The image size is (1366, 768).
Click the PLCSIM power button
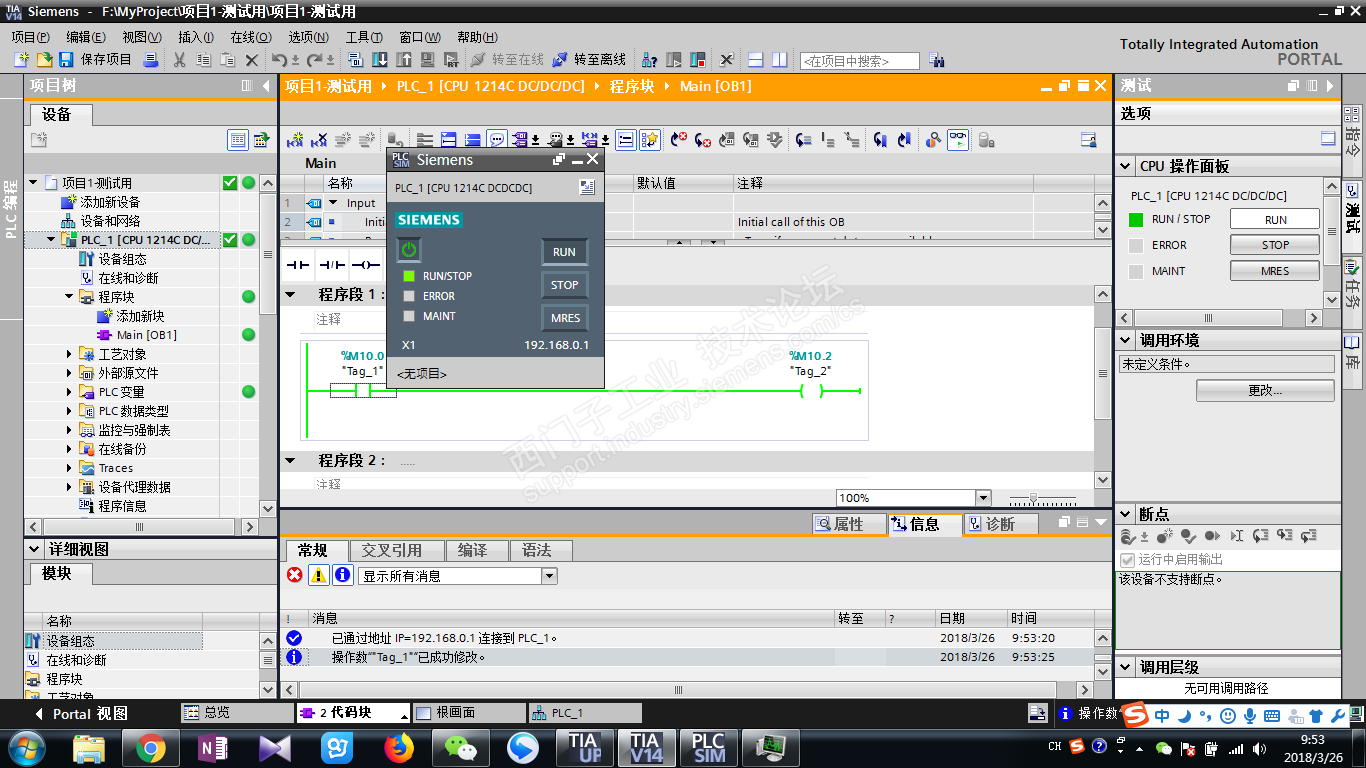tap(409, 250)
